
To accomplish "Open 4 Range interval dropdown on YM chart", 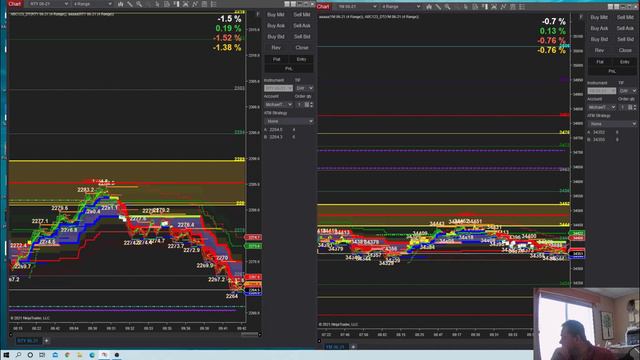I will click(x=400, y=7).
